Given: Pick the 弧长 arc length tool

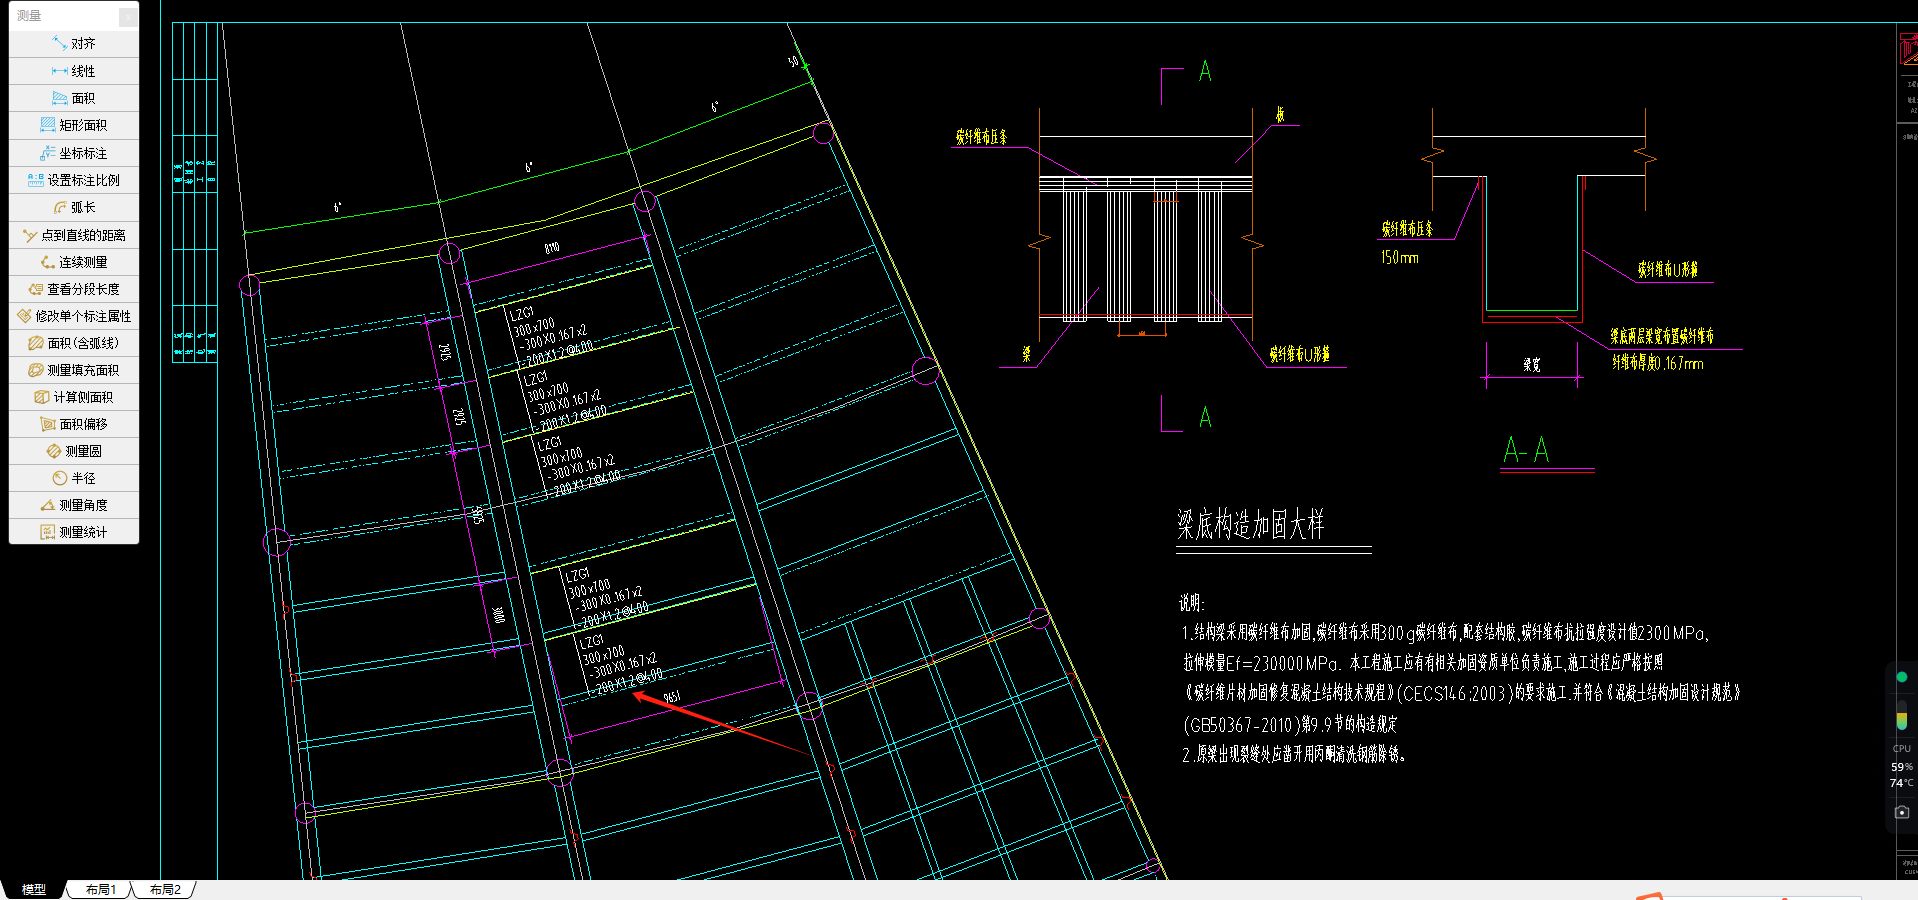Looking at the screenshot, I should 74,207.
